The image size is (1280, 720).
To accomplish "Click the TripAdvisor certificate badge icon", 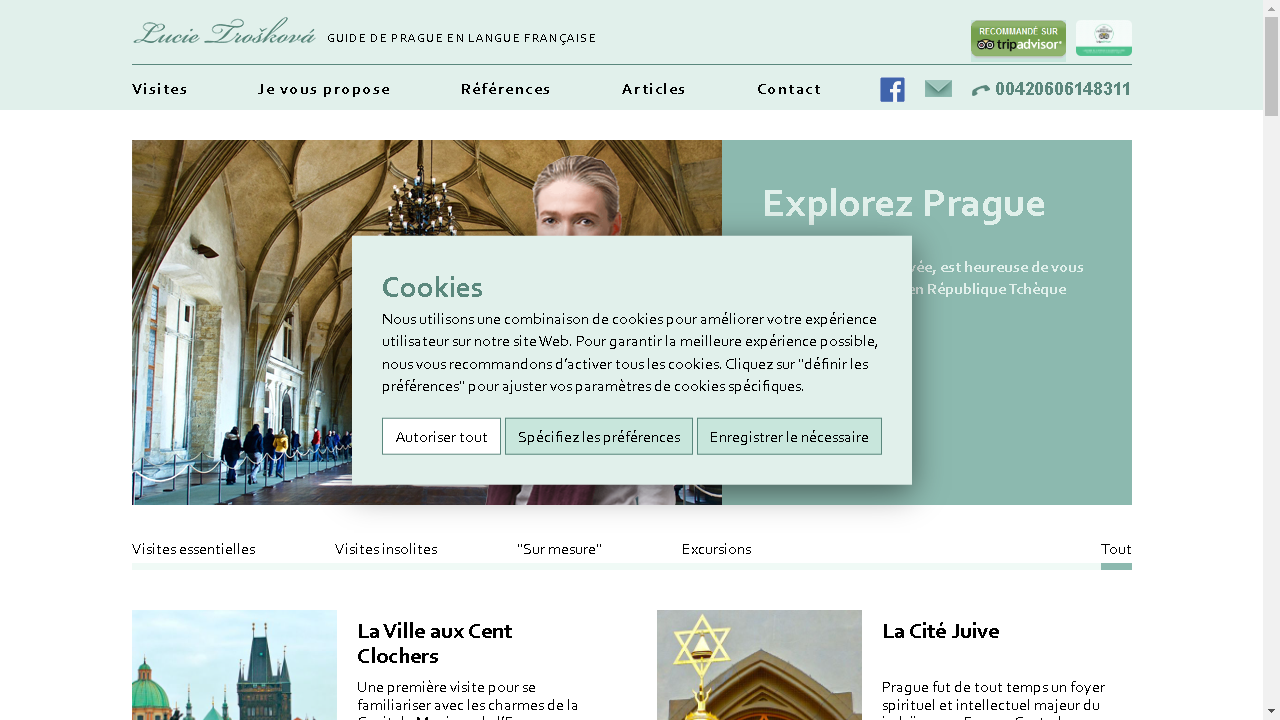I will coord(1104,38).
